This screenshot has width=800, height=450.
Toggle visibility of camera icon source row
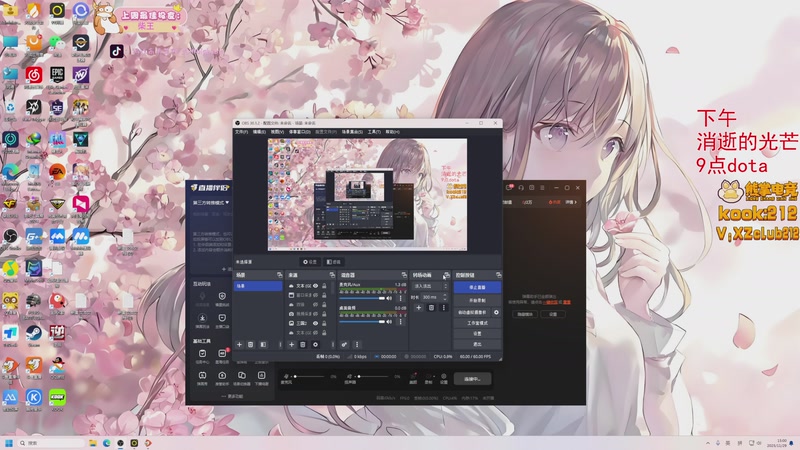315,314
